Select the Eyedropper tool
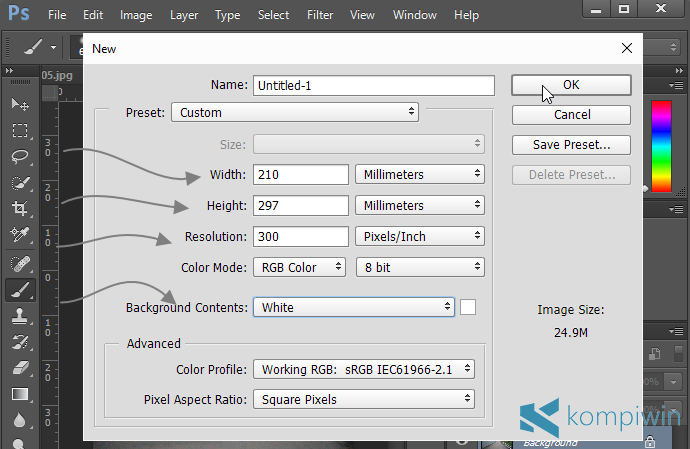The height and width of the screenshot is (449, 690). tap(20, 234)
